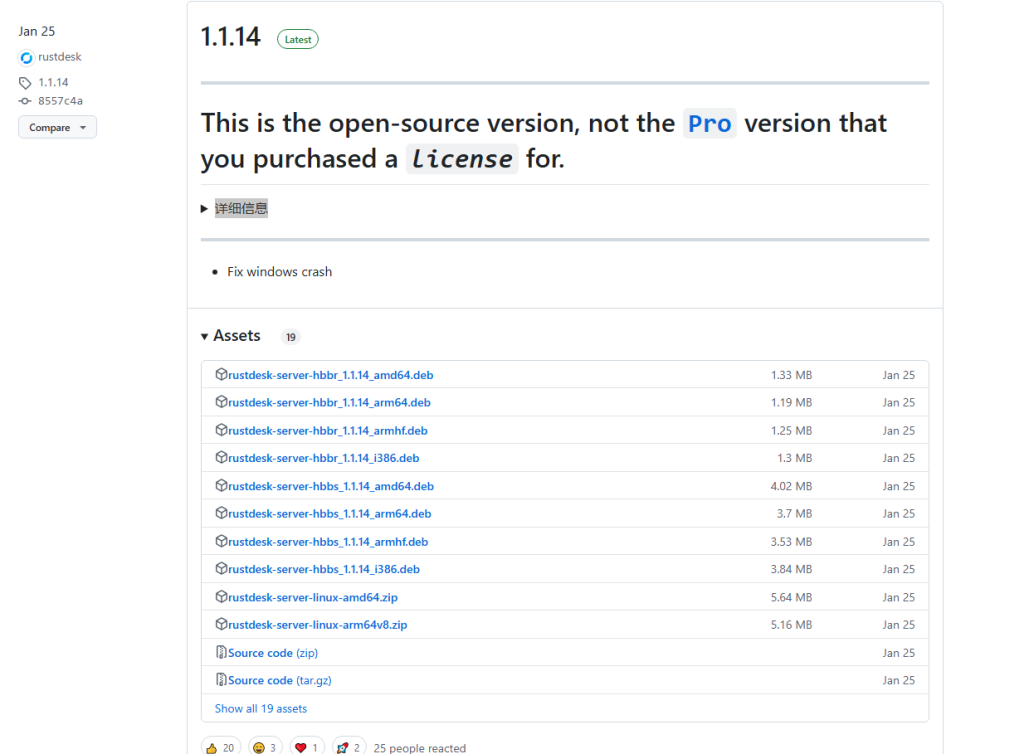
Task: Click file icon for Source code (zip)
Action: pyautogui.click(x=221, y=652)
